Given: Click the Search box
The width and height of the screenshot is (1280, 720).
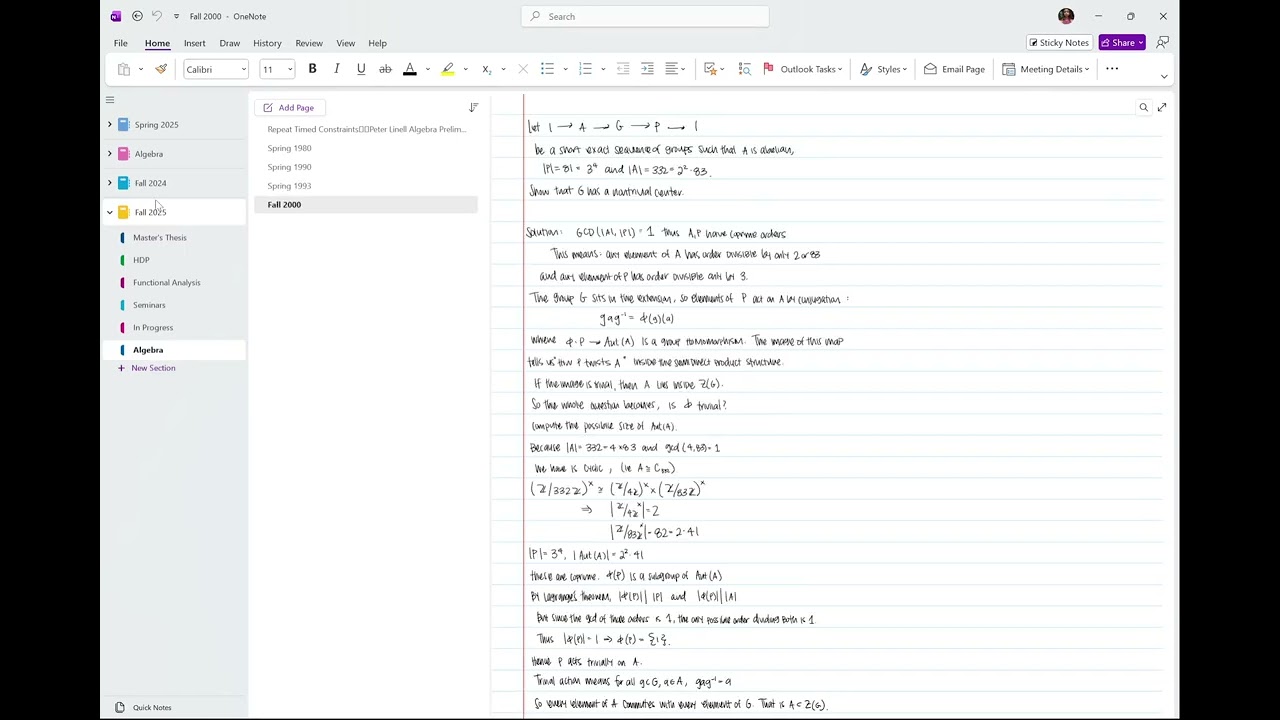Looking at the screenshot, I should point(645,16).
